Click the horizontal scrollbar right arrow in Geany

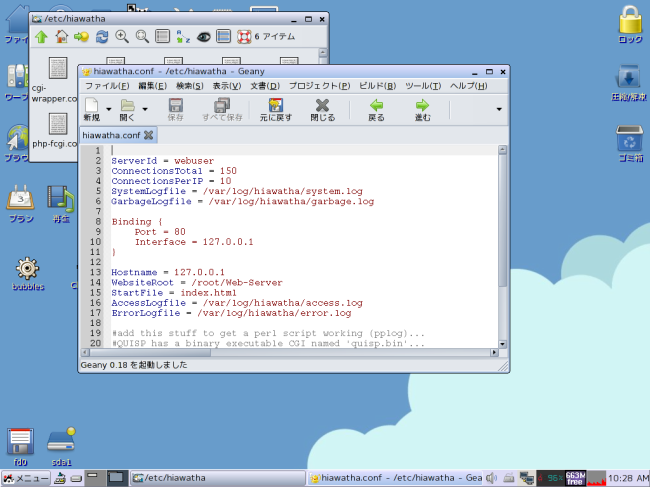[x=494, y=353]
